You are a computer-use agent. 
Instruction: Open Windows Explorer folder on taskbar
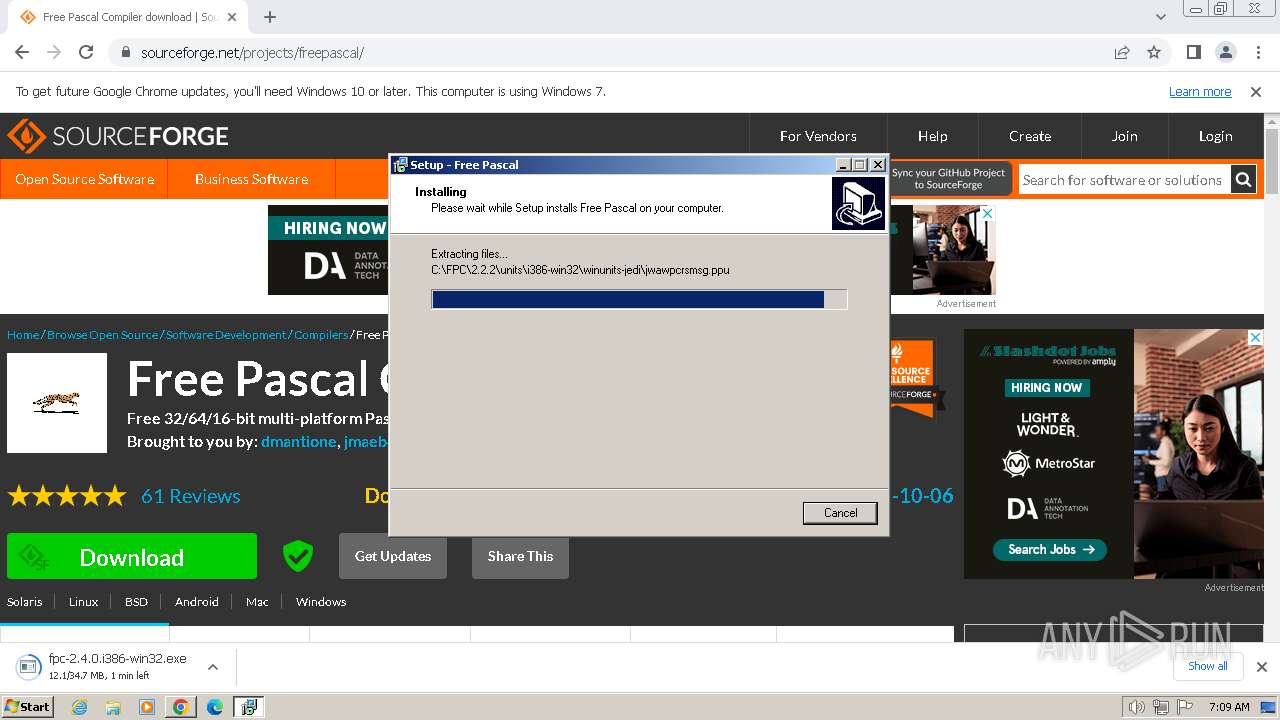point(113,707)
